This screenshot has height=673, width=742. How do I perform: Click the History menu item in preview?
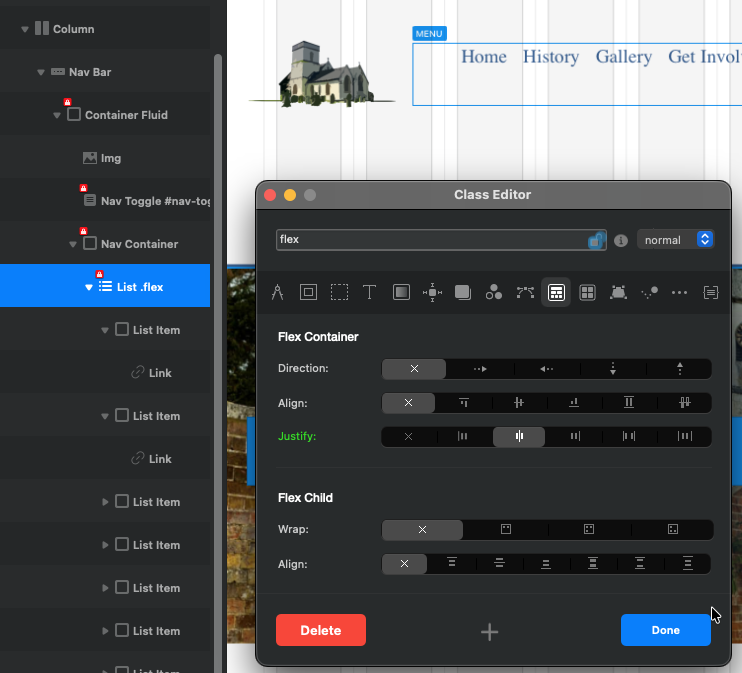[550, 57]
